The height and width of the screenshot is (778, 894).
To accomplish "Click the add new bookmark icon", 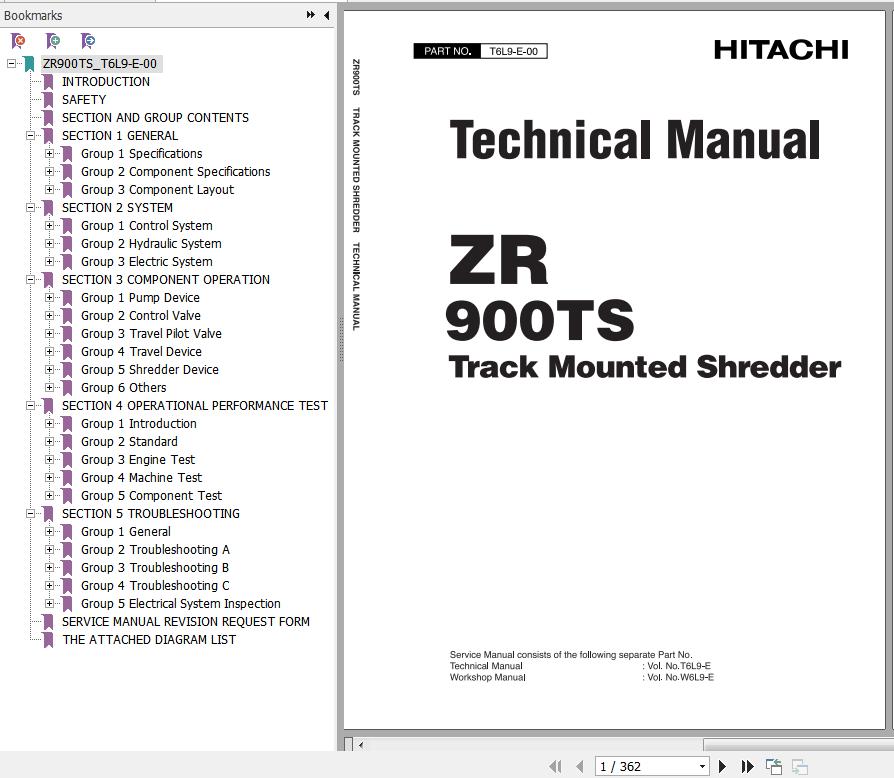I will click(x=53, y=40).
